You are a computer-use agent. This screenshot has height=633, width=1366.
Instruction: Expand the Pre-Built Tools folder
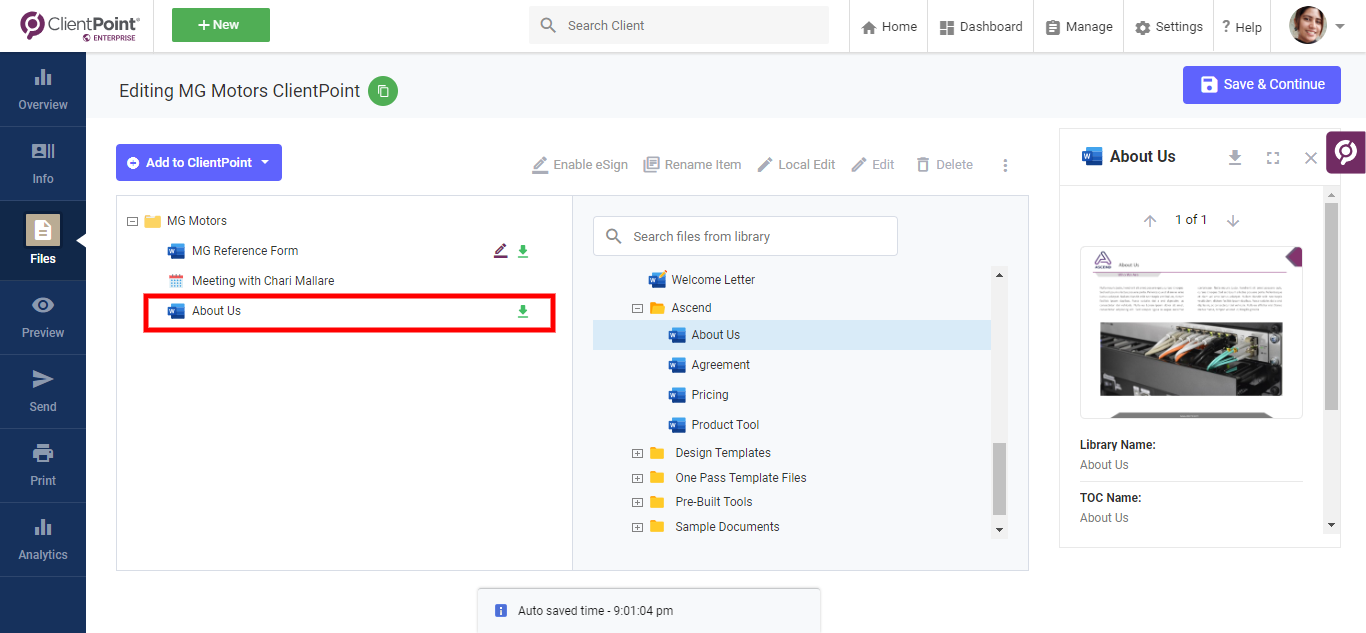[637, 503]
